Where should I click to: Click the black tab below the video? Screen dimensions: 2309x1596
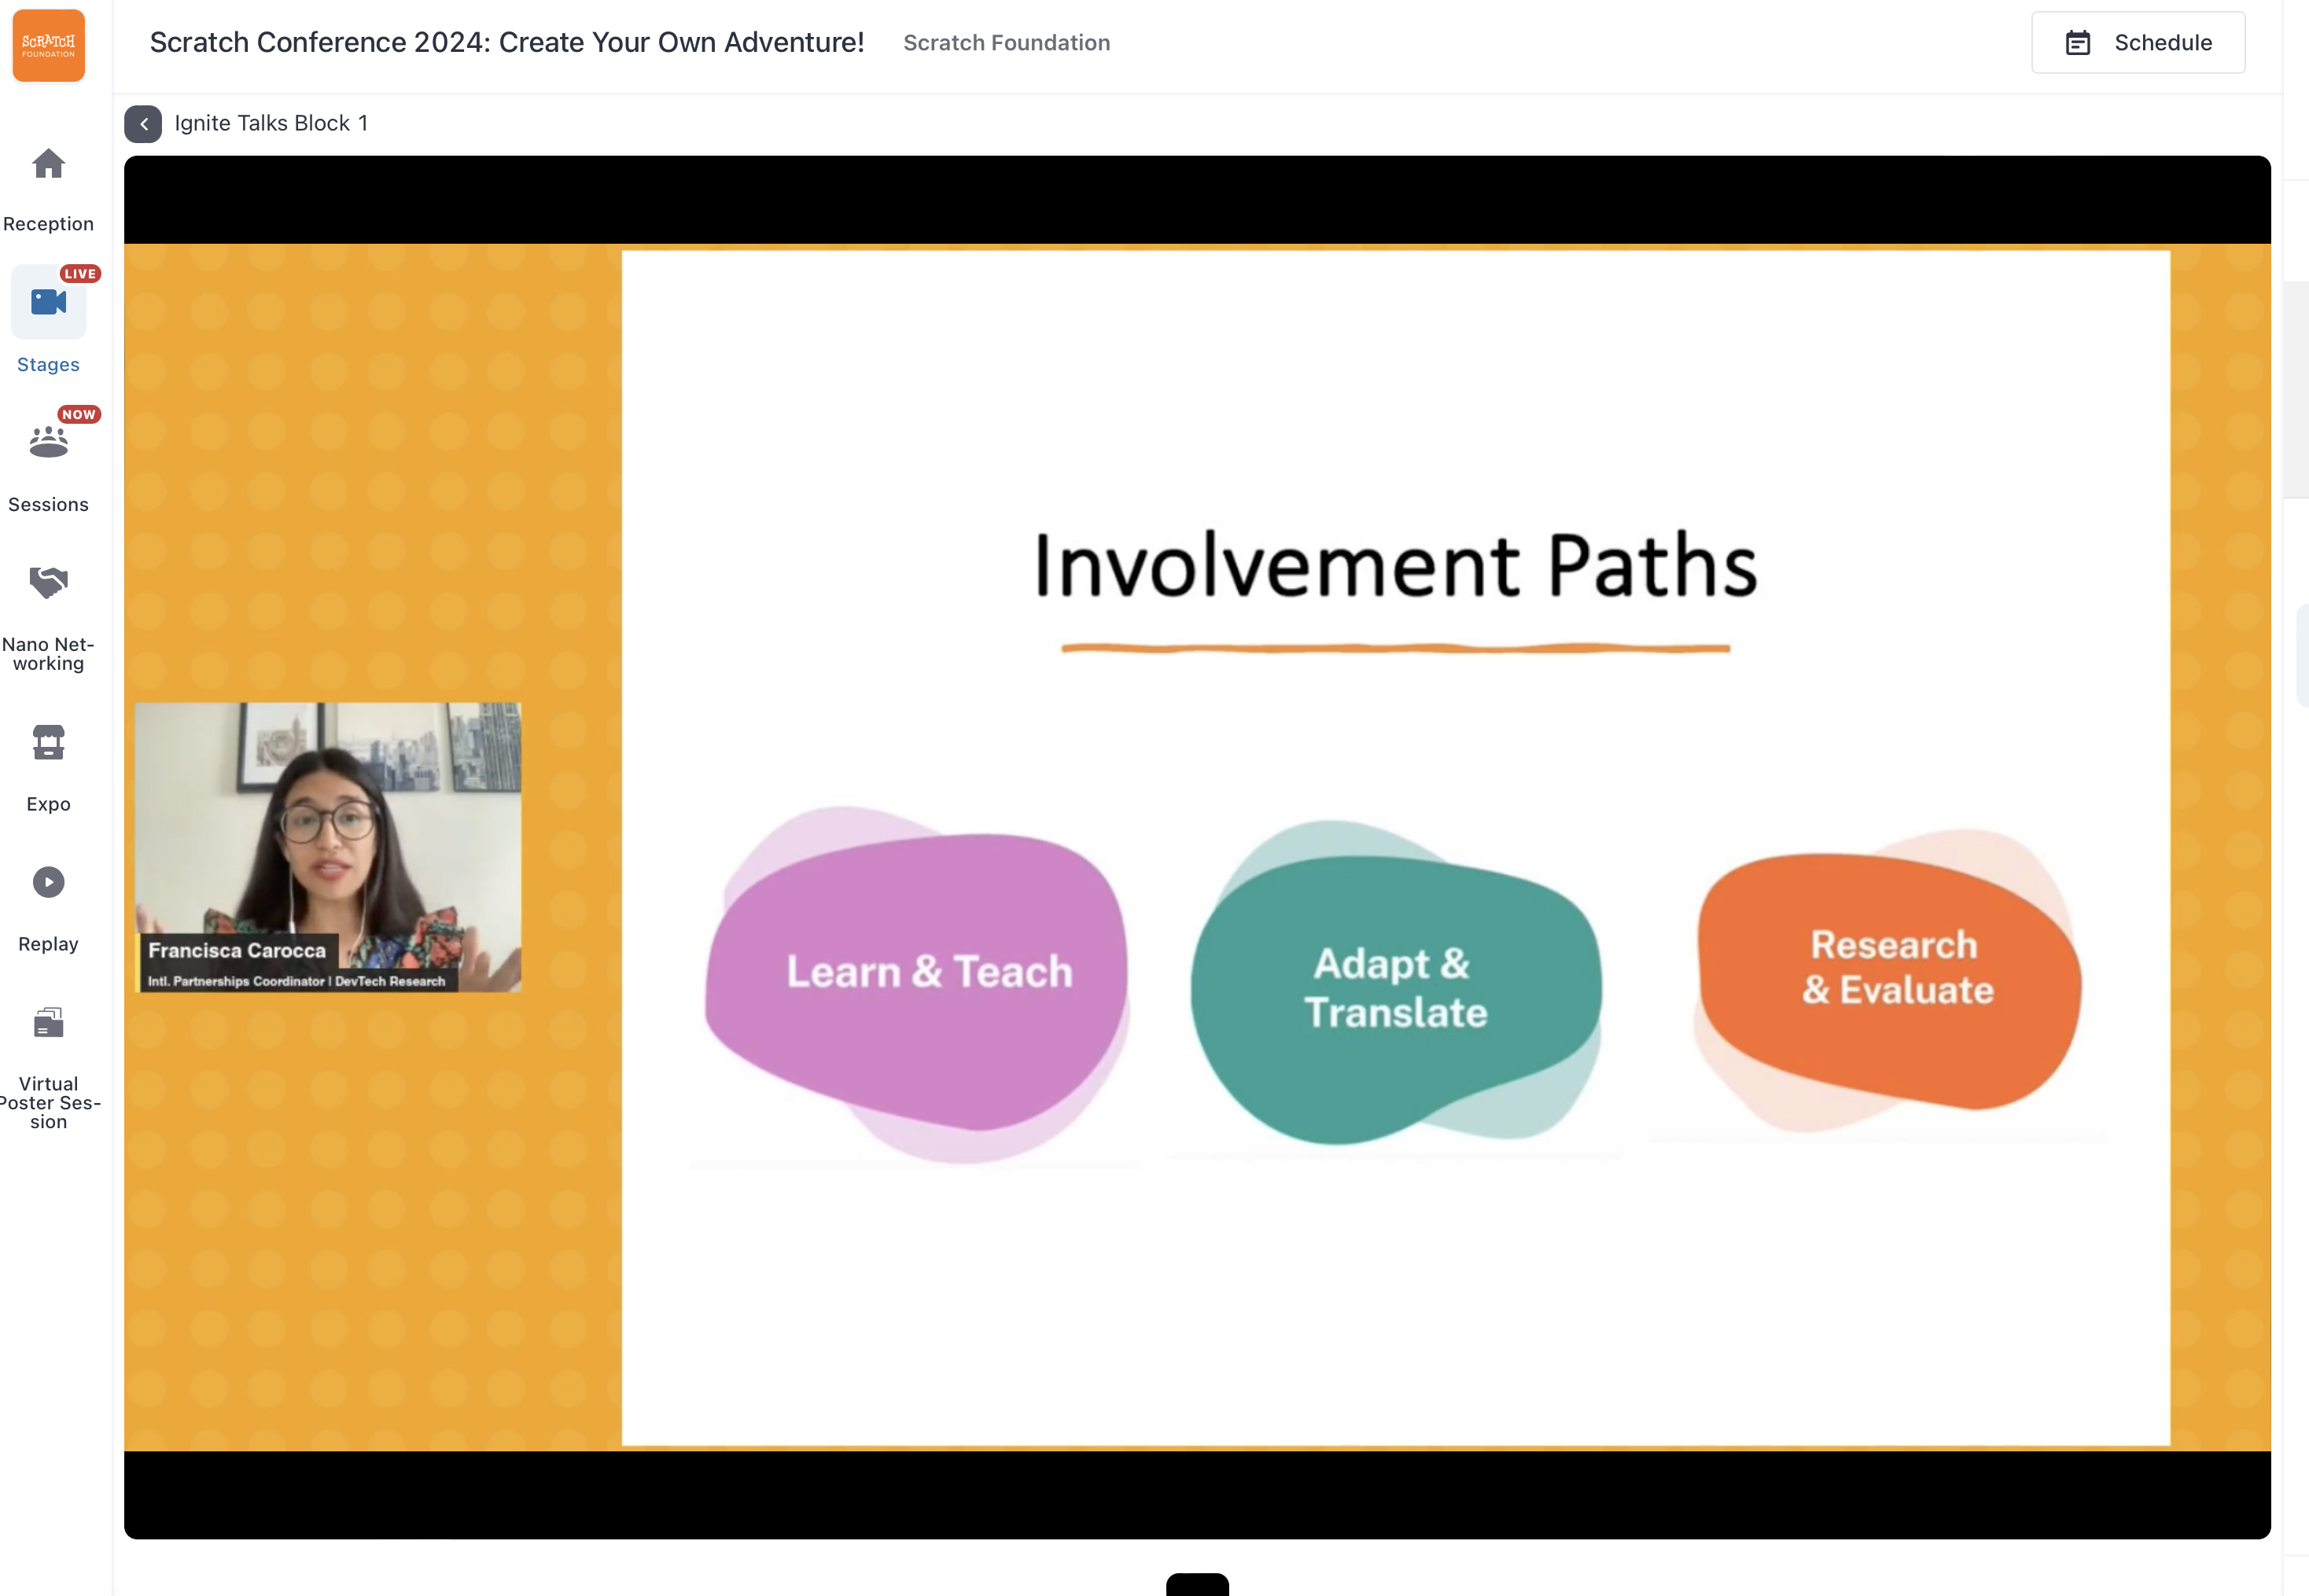click(x=1197, y=1585)
